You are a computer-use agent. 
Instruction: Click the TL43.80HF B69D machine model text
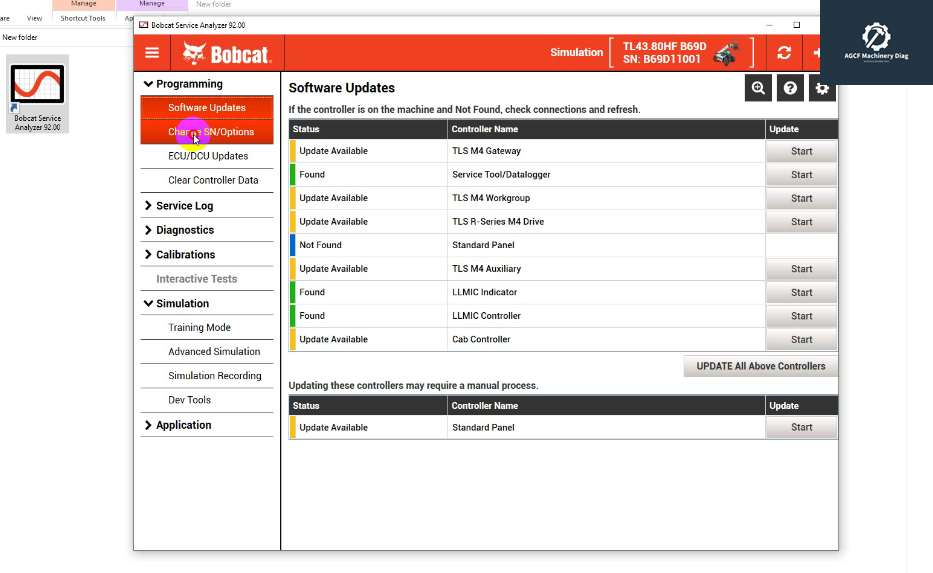(x=664, y=46)
